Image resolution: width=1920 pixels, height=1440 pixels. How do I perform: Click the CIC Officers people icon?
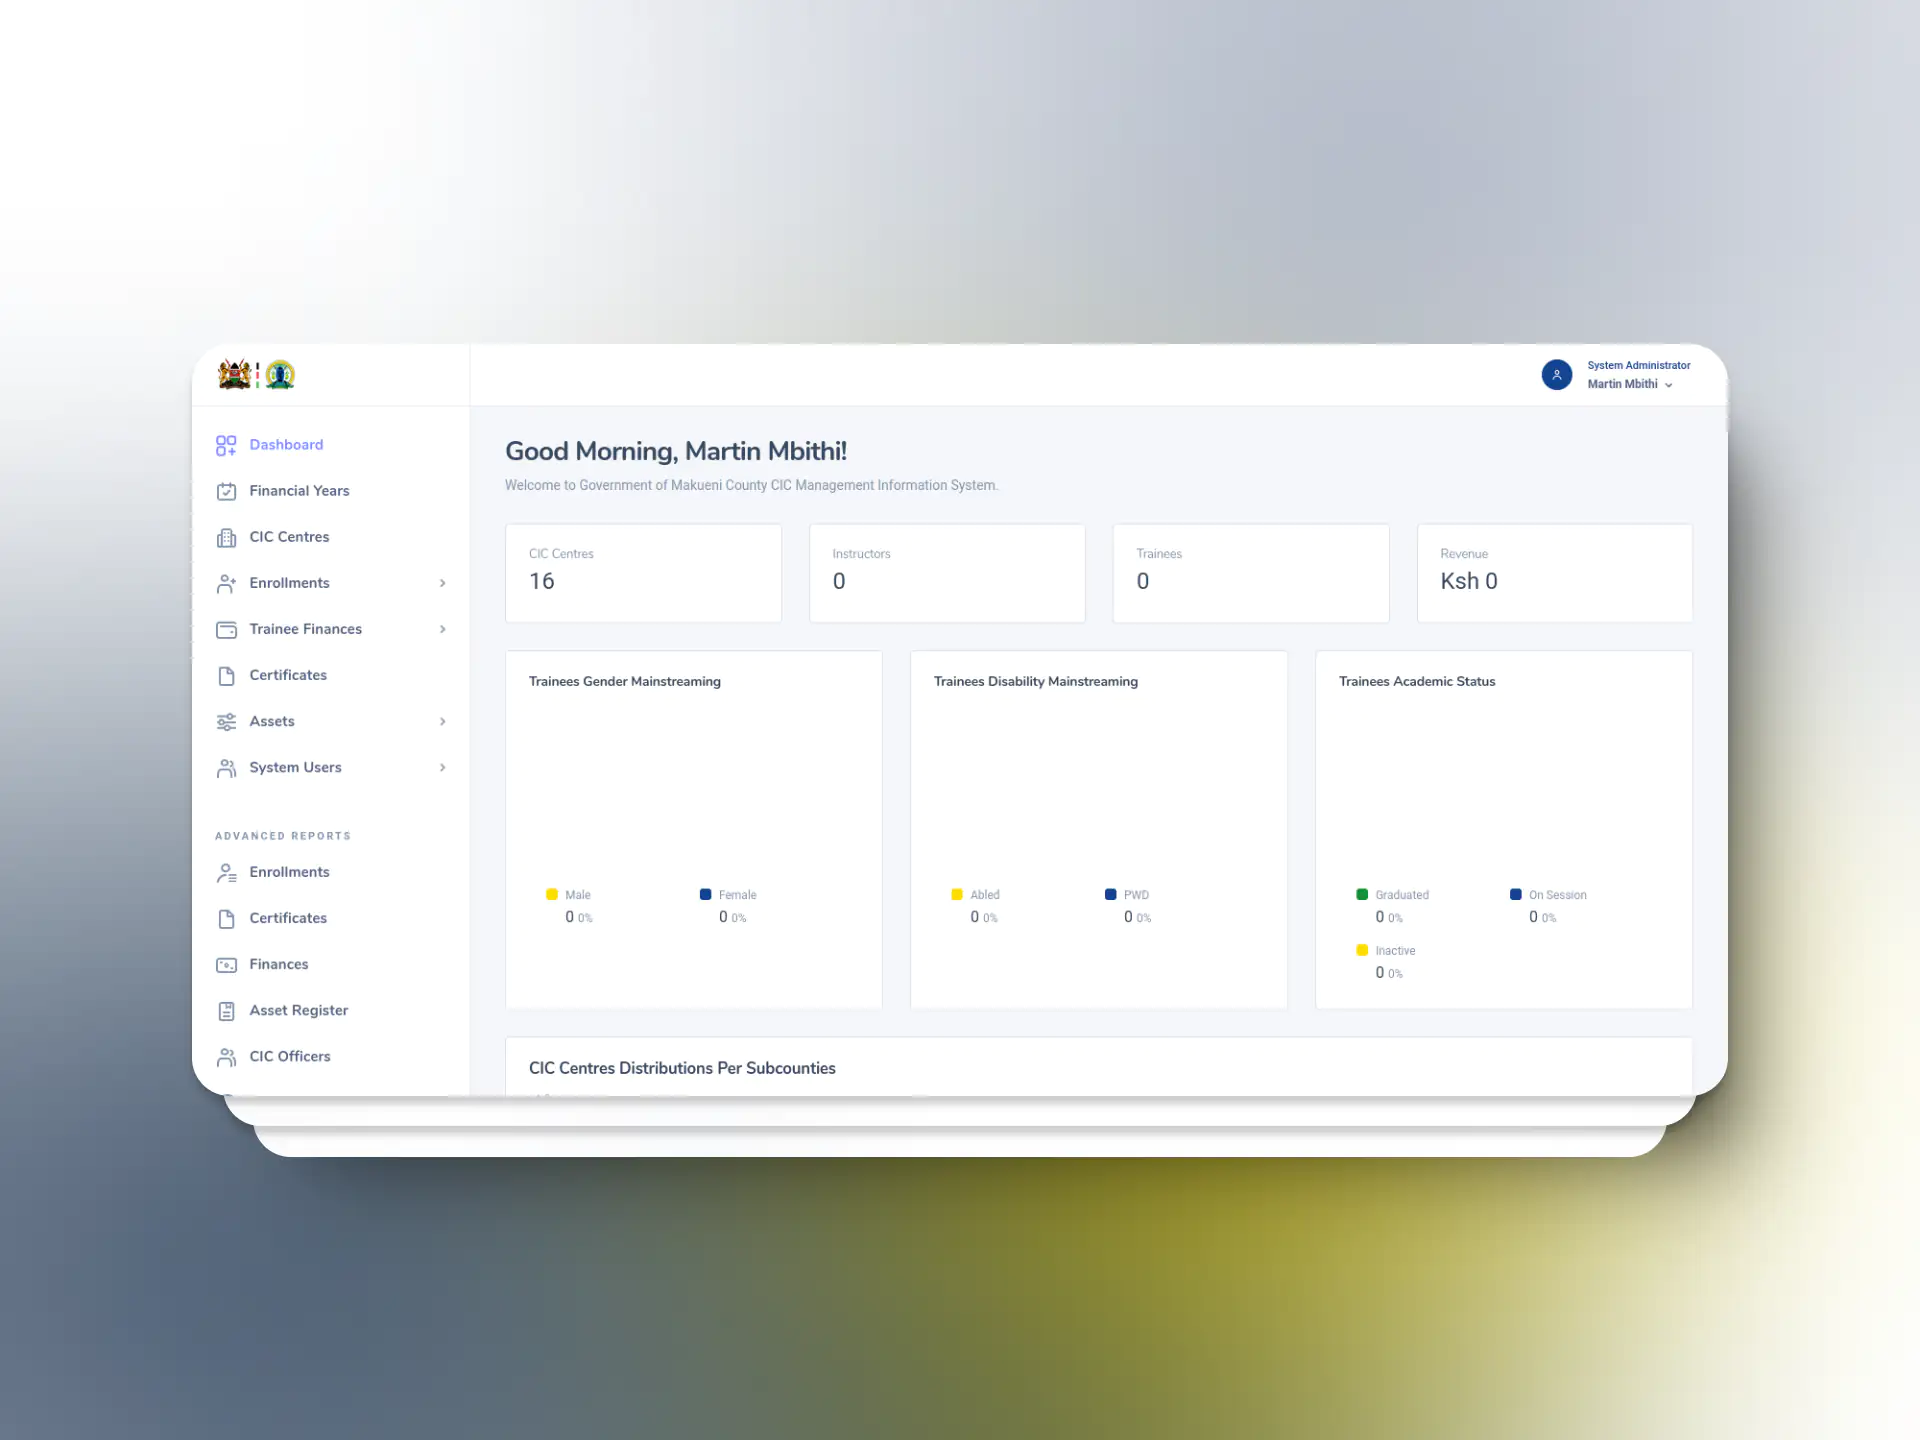226,1057
